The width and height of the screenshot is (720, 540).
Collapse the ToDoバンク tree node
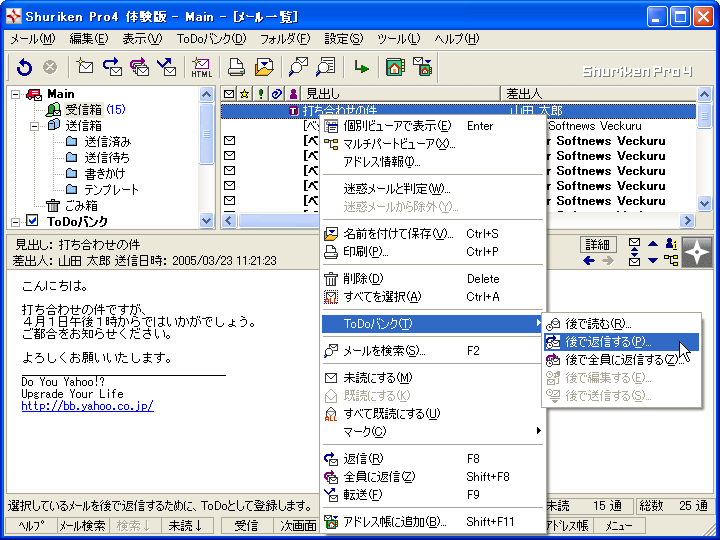16,221
